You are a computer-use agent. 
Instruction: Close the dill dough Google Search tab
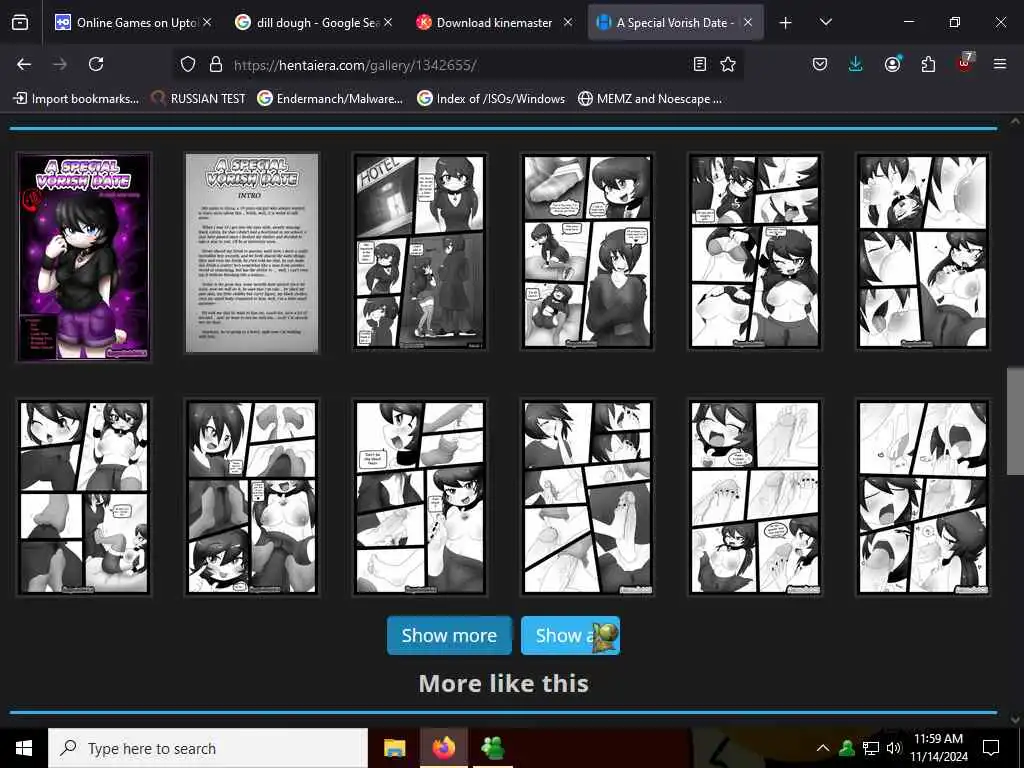(388, 22)
